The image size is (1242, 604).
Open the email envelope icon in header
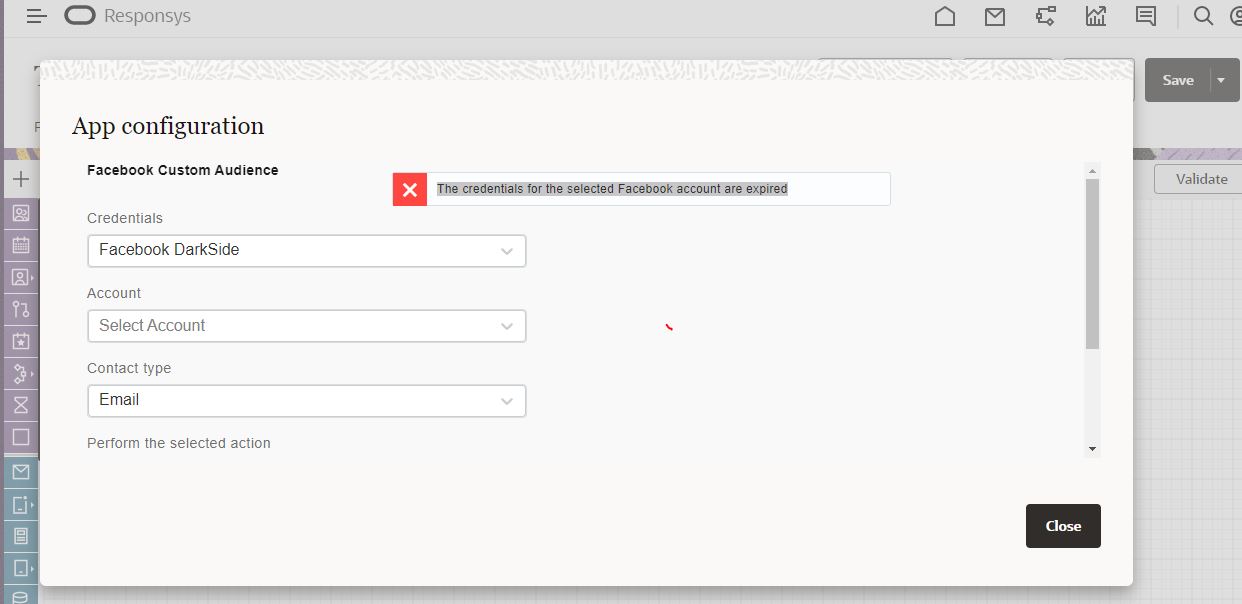pyautogui.click(x=994, y=16)
